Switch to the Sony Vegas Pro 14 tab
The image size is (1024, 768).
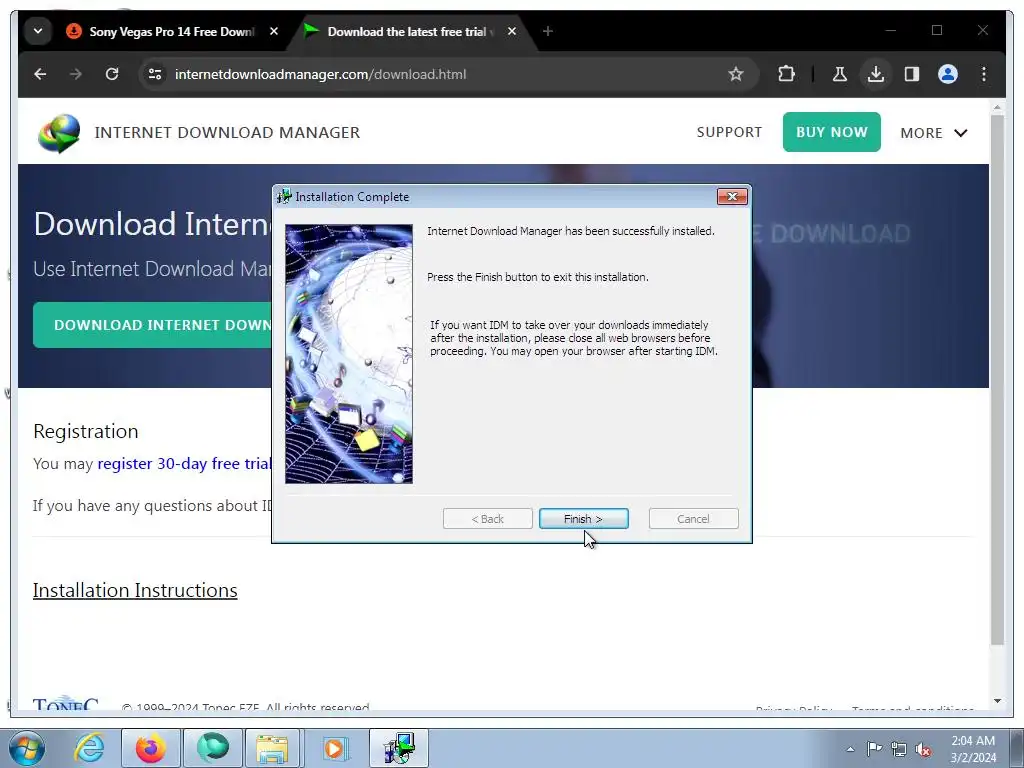coord(171,31)
